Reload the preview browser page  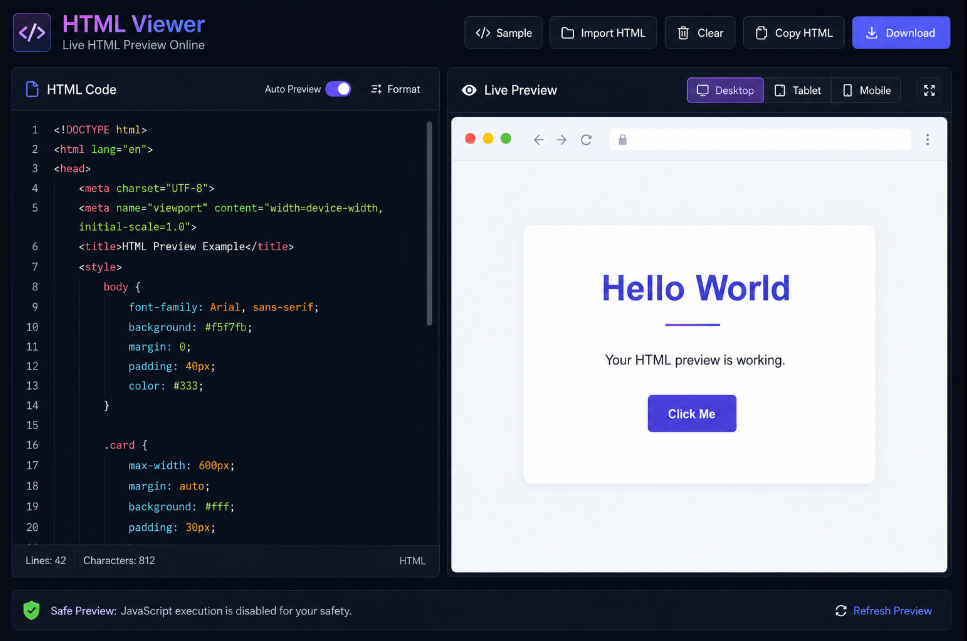(586, 139)
